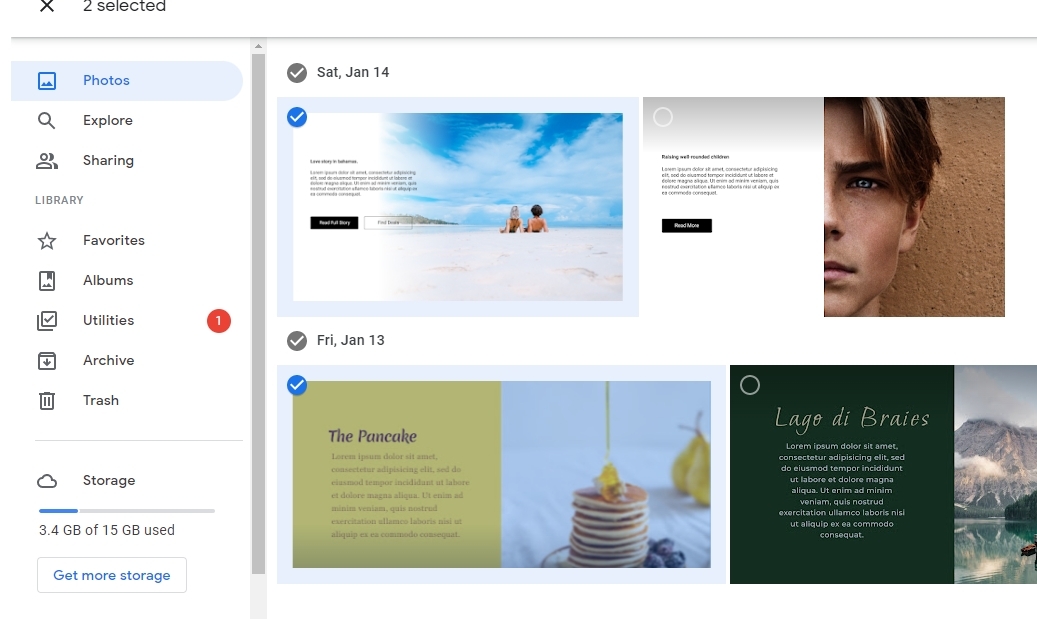Click the Albums bookmark icon
The height and width of the screenshot is (619, 1037).
coord(47,281)
